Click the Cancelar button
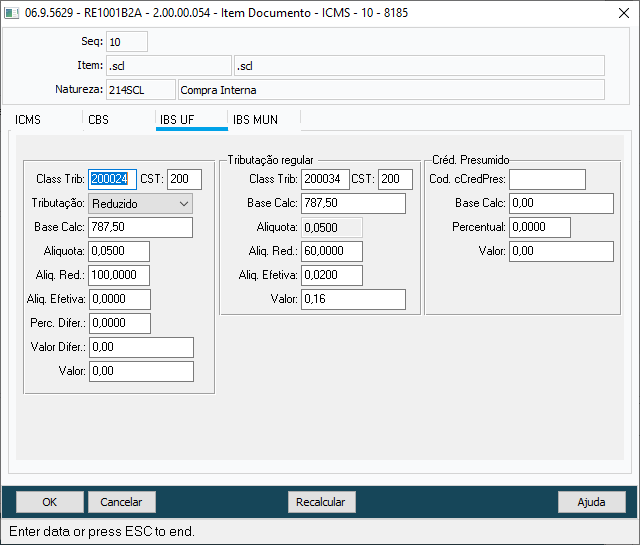Image resolution: width=640 pixels, height=545 pixels. [122, 502]
